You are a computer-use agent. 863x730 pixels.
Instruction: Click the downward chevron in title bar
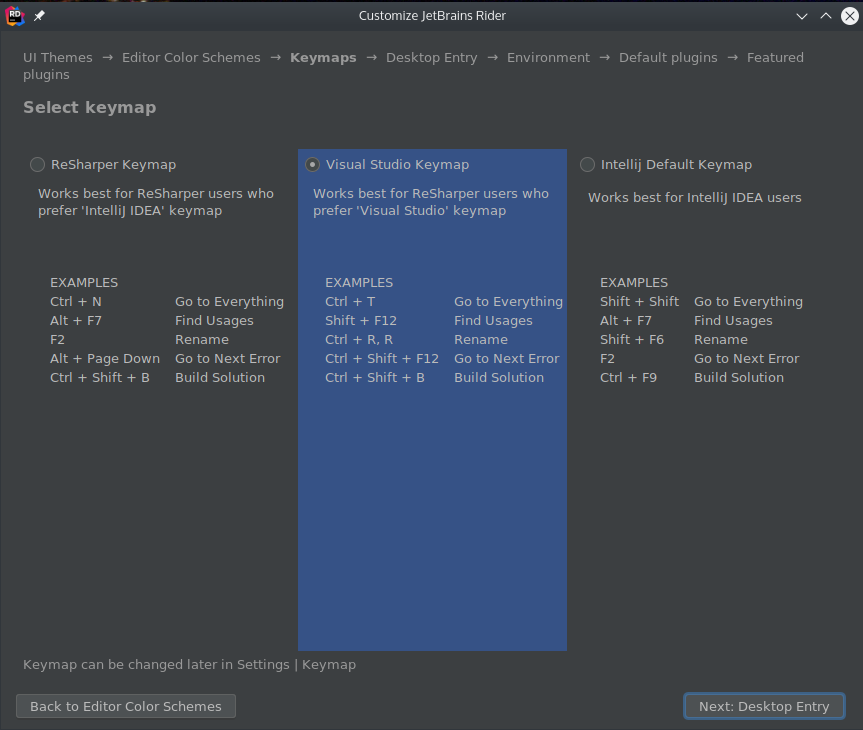pos(801,16)
